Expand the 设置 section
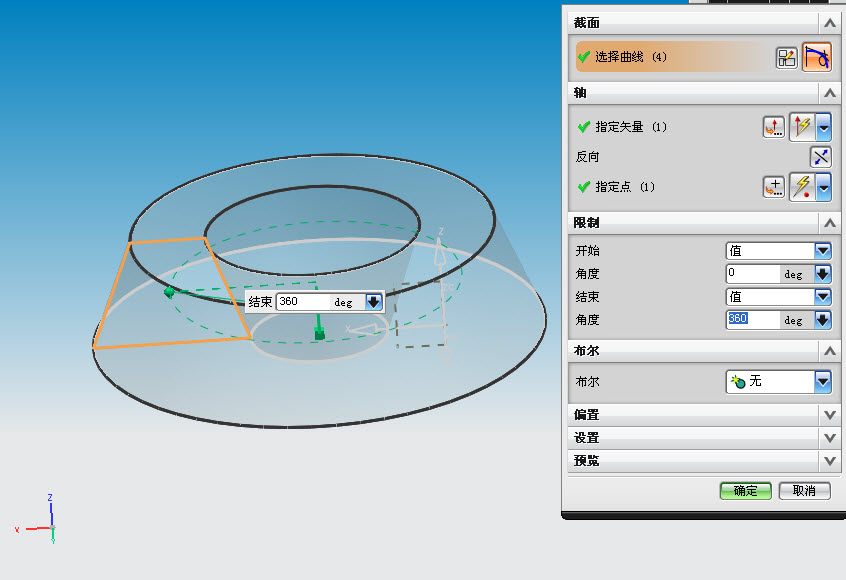Viewport: 846px width, 580px height. 829,438
